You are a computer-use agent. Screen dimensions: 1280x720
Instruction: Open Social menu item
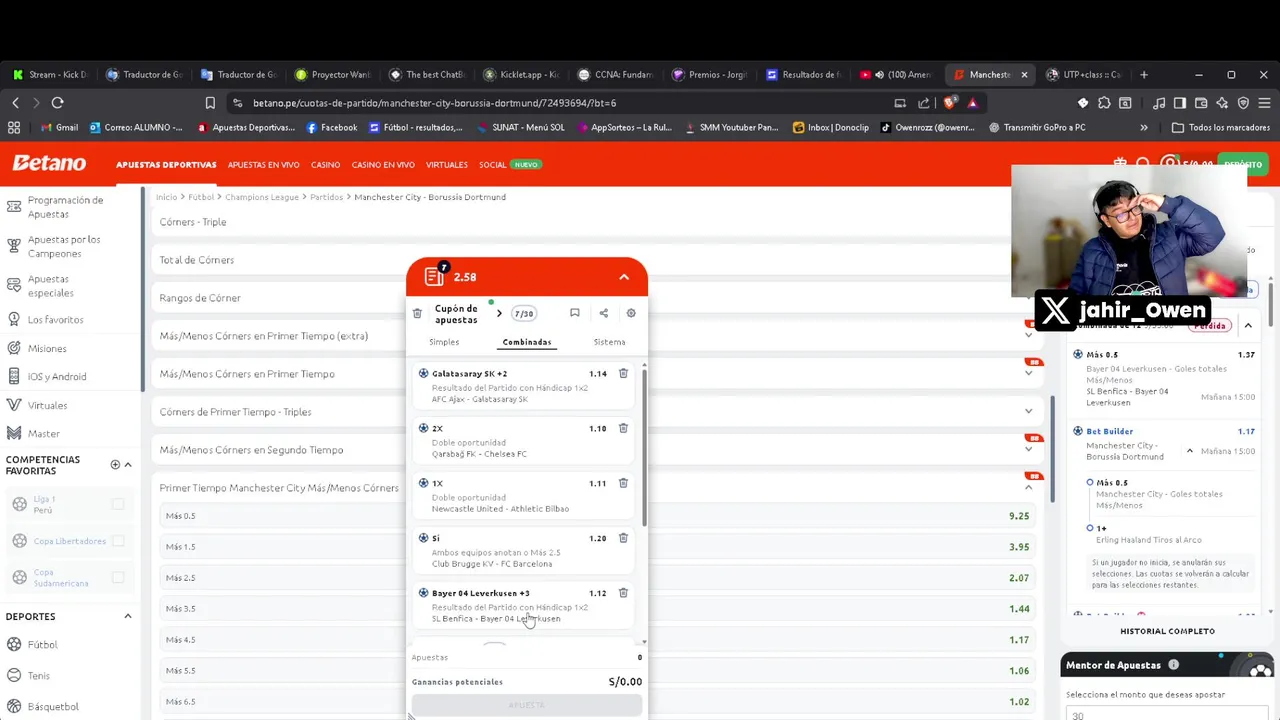[x=492, y=165]
